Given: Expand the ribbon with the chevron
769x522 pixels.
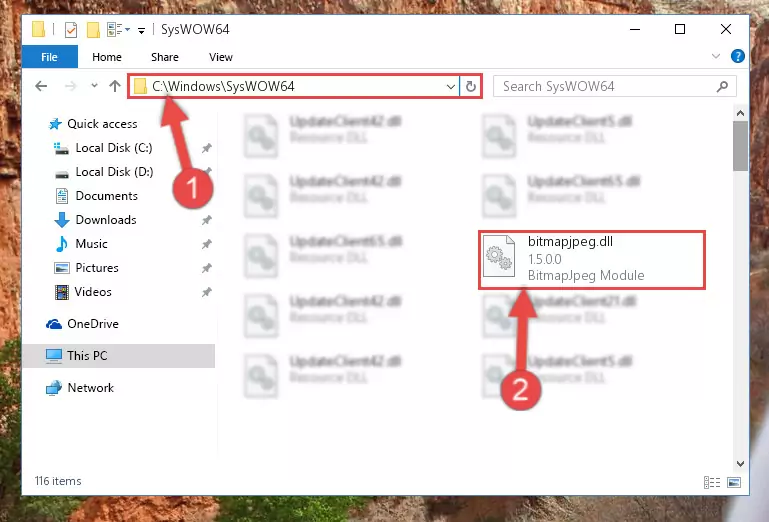Looking at the screenshot, I should [716, 56].
